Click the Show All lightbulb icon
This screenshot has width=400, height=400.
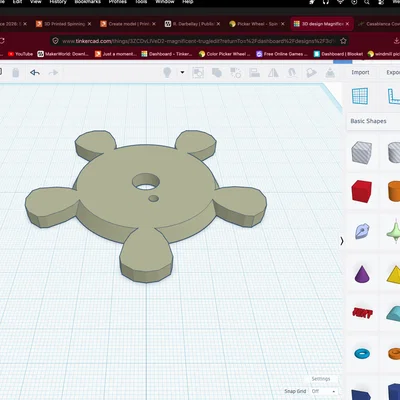click(167, 72)
